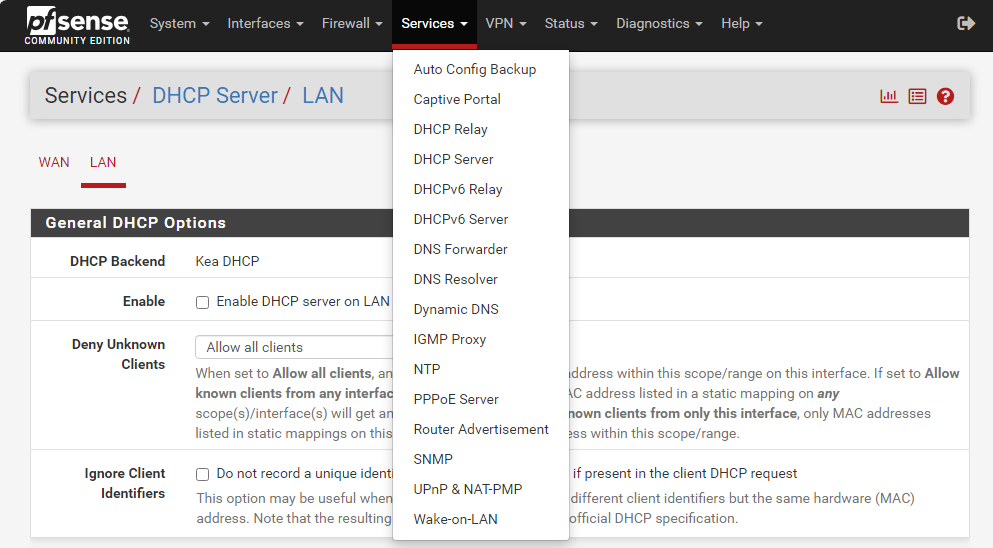Image resolution: width=993 pixels, height=548 pixels.
Task: Expand the Firewall menu
Action: coord(352,23)
